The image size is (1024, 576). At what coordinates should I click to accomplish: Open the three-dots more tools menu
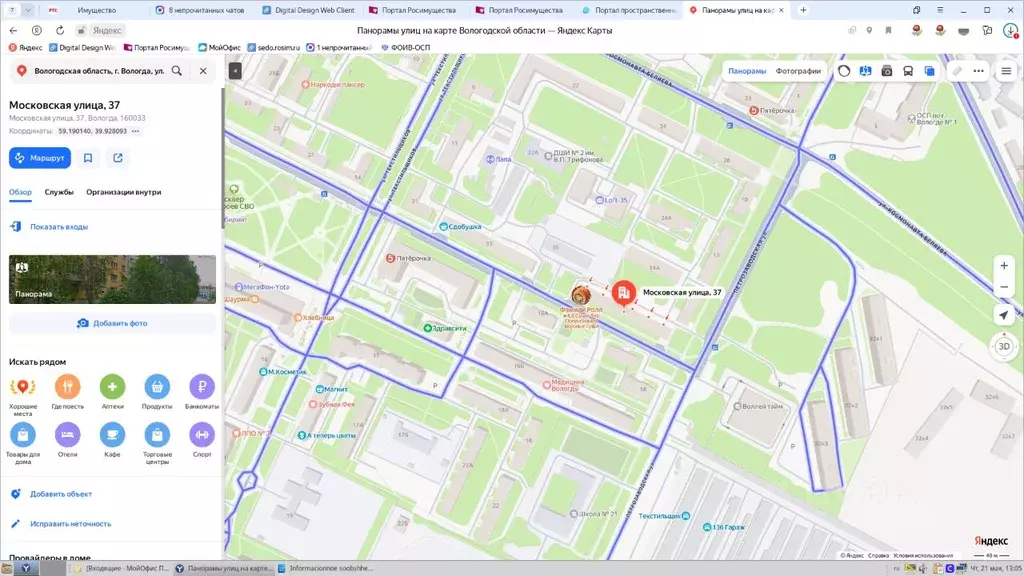[978, 71]
